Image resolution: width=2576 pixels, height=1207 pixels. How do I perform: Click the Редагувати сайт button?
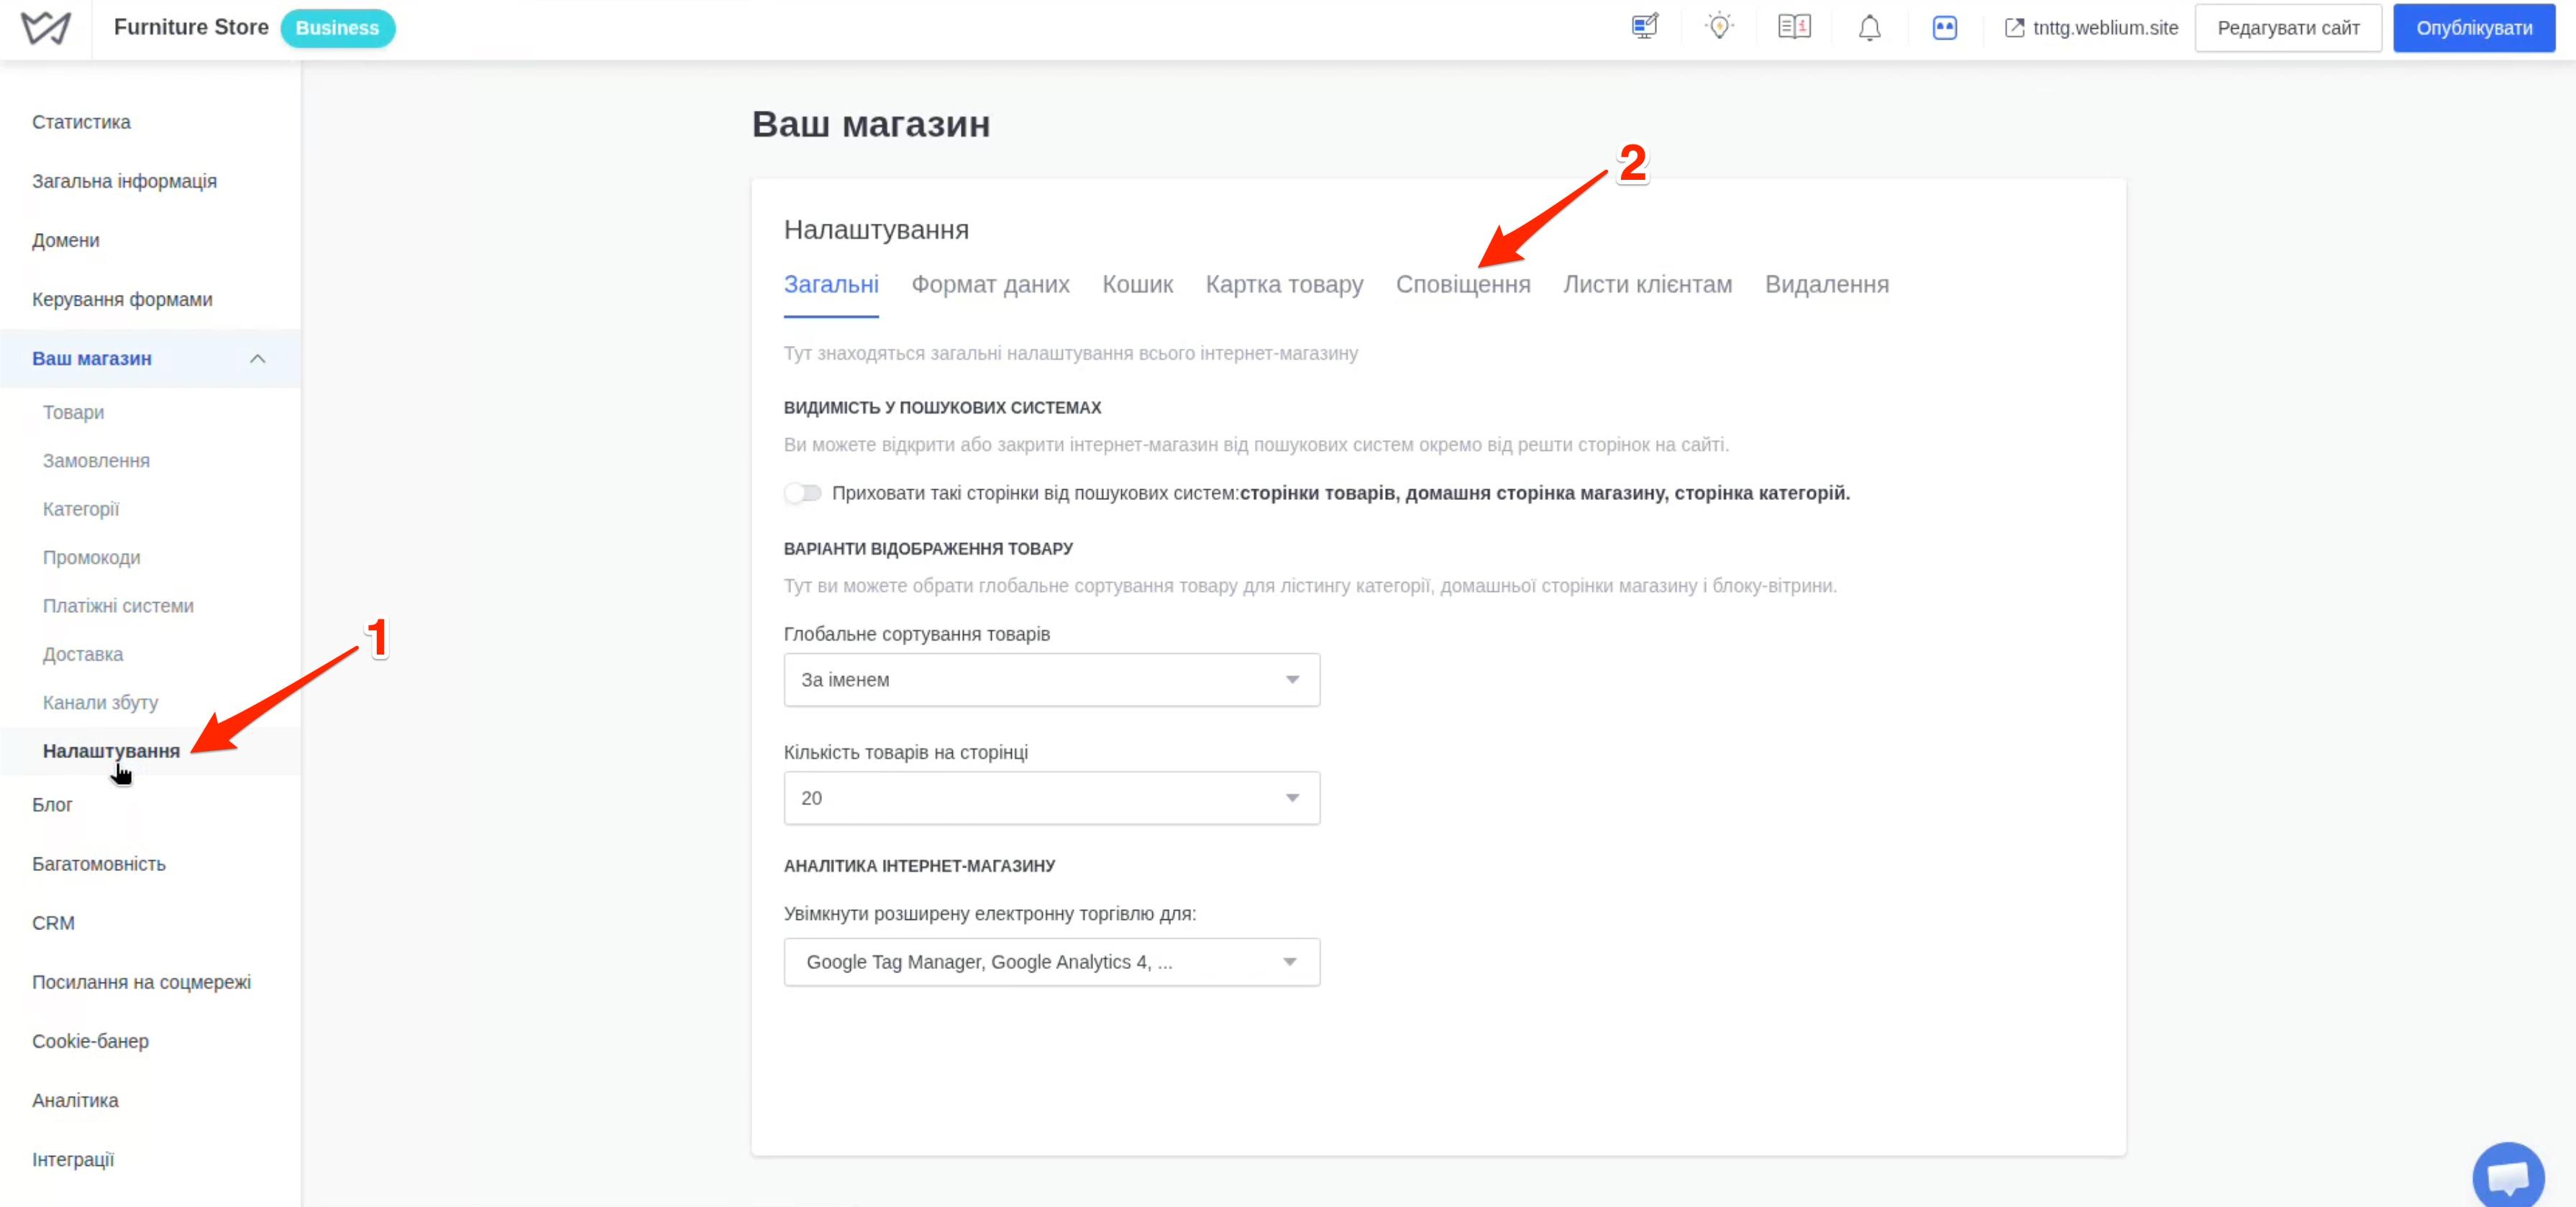pos(2288,28)
